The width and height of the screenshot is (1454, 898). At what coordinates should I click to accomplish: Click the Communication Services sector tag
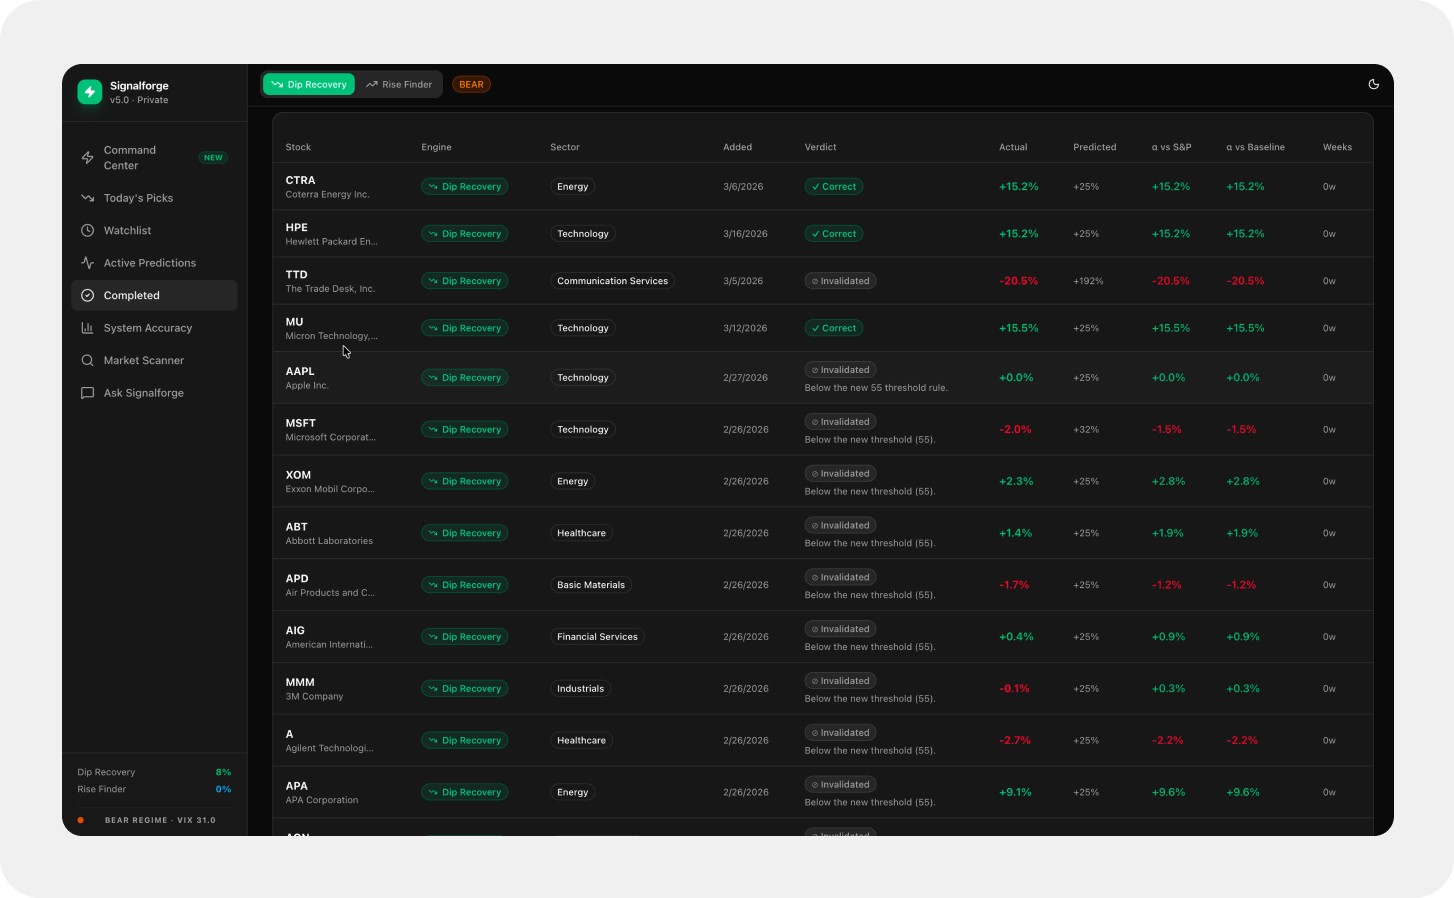[612, 281]
